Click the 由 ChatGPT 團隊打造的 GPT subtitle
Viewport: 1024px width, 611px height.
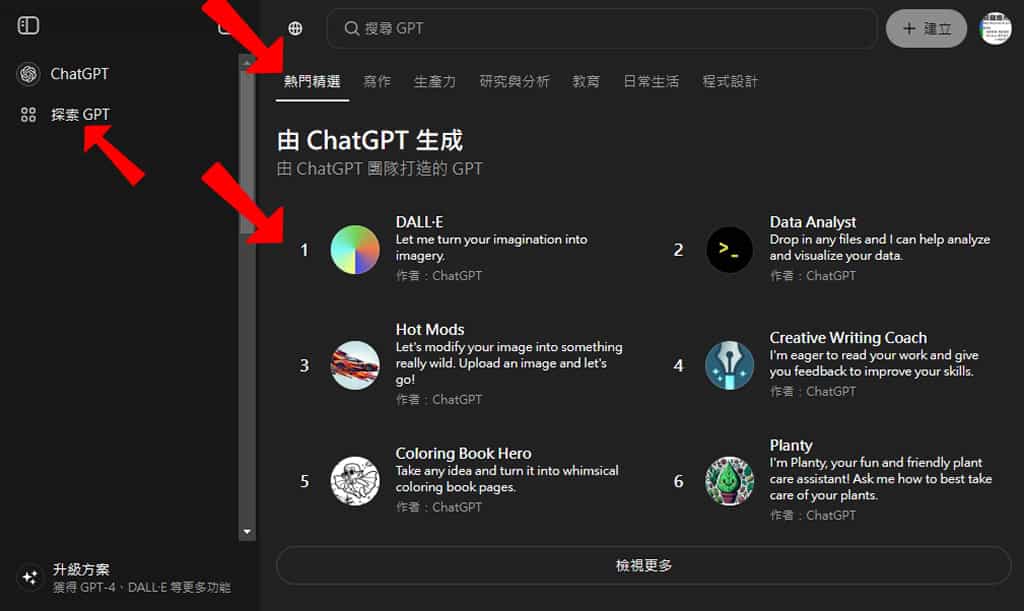pos(379,169)
